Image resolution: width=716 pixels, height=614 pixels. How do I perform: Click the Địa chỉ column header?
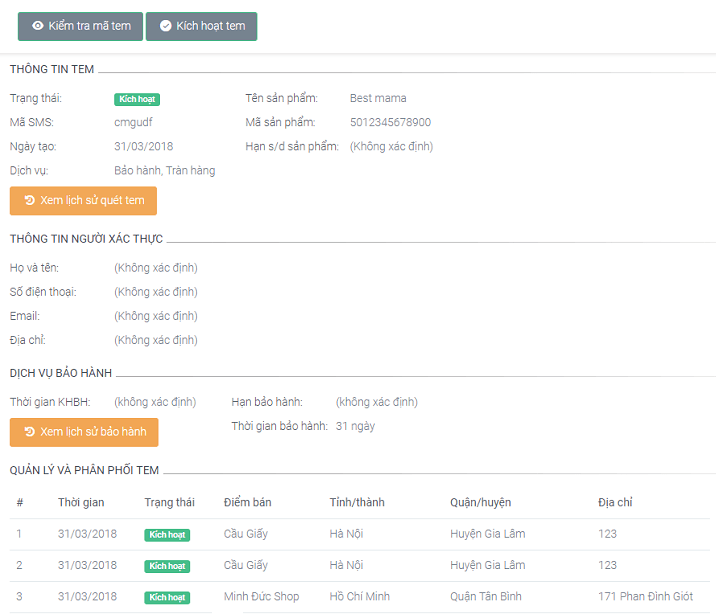(x=615, y=502)
